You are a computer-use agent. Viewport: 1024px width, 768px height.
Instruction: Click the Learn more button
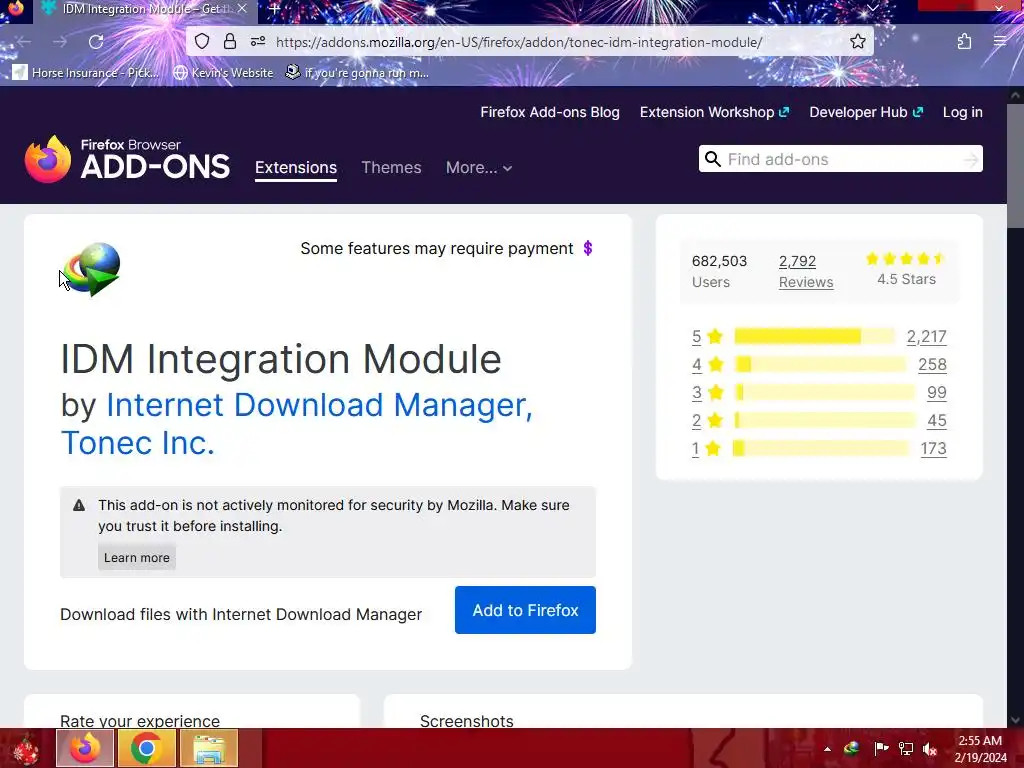[x=136, y=558]
